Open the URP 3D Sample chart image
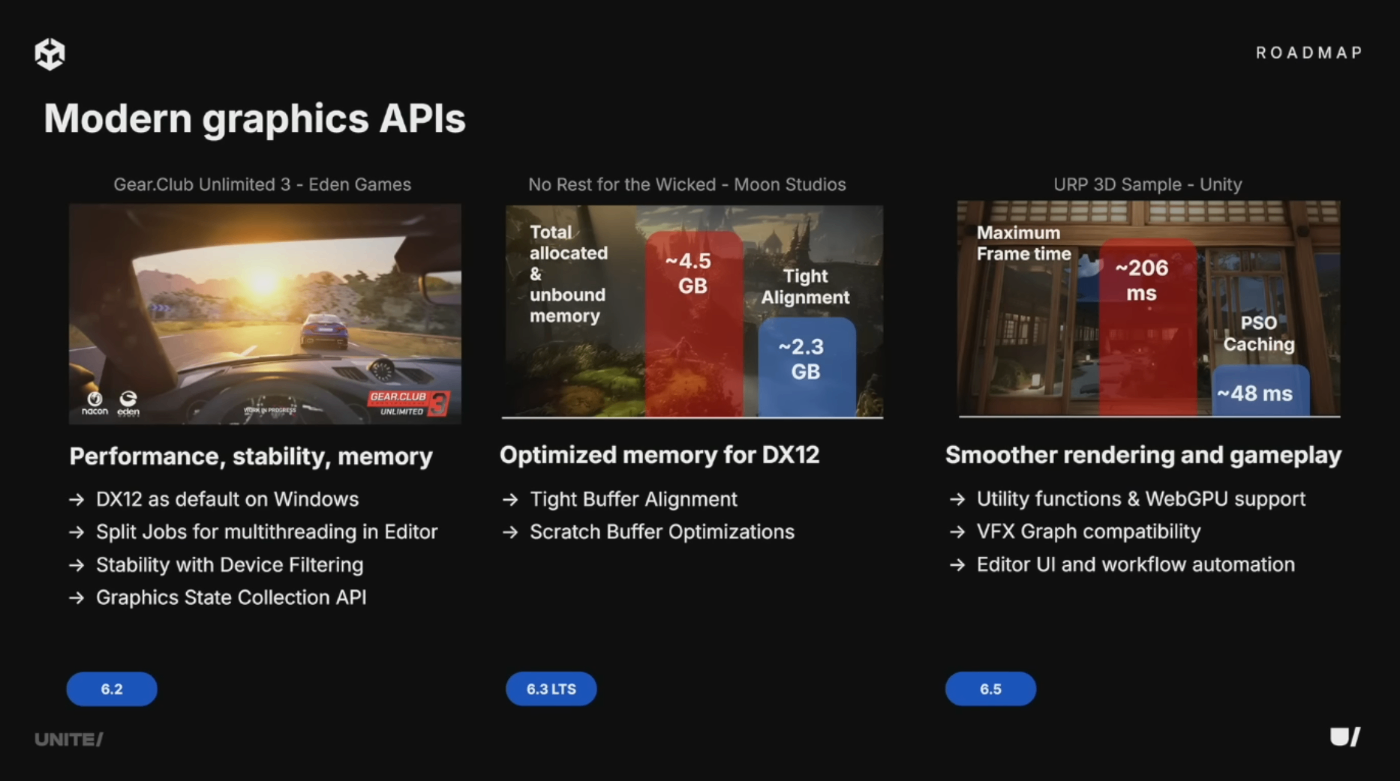Screen dimensions: 1400x781 1149,308
